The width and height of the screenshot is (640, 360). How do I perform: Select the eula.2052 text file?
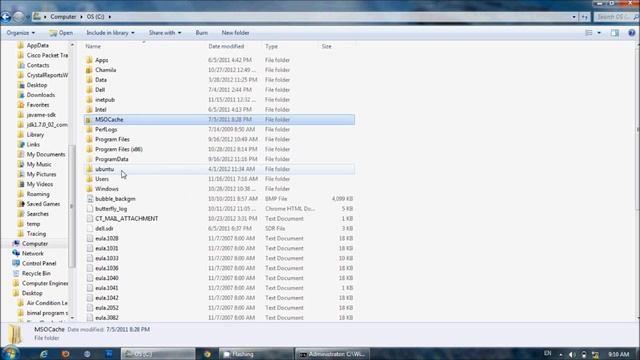click(107, 308)
